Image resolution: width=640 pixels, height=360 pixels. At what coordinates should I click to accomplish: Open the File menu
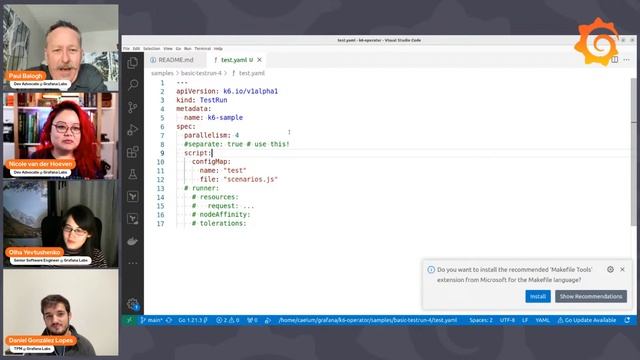point(127,49)
